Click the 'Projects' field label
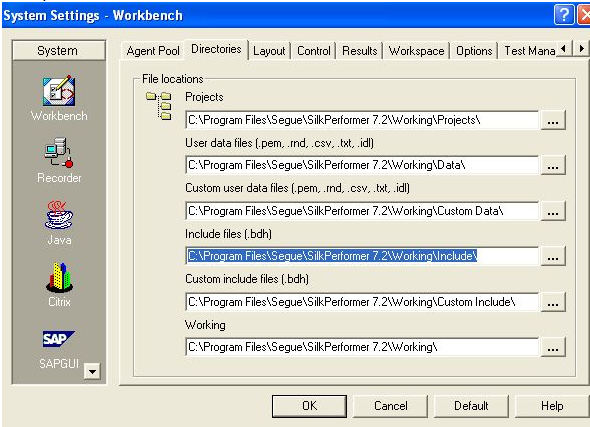The width and height of the screenshot is (590, 427). click(x=204, y=97)
